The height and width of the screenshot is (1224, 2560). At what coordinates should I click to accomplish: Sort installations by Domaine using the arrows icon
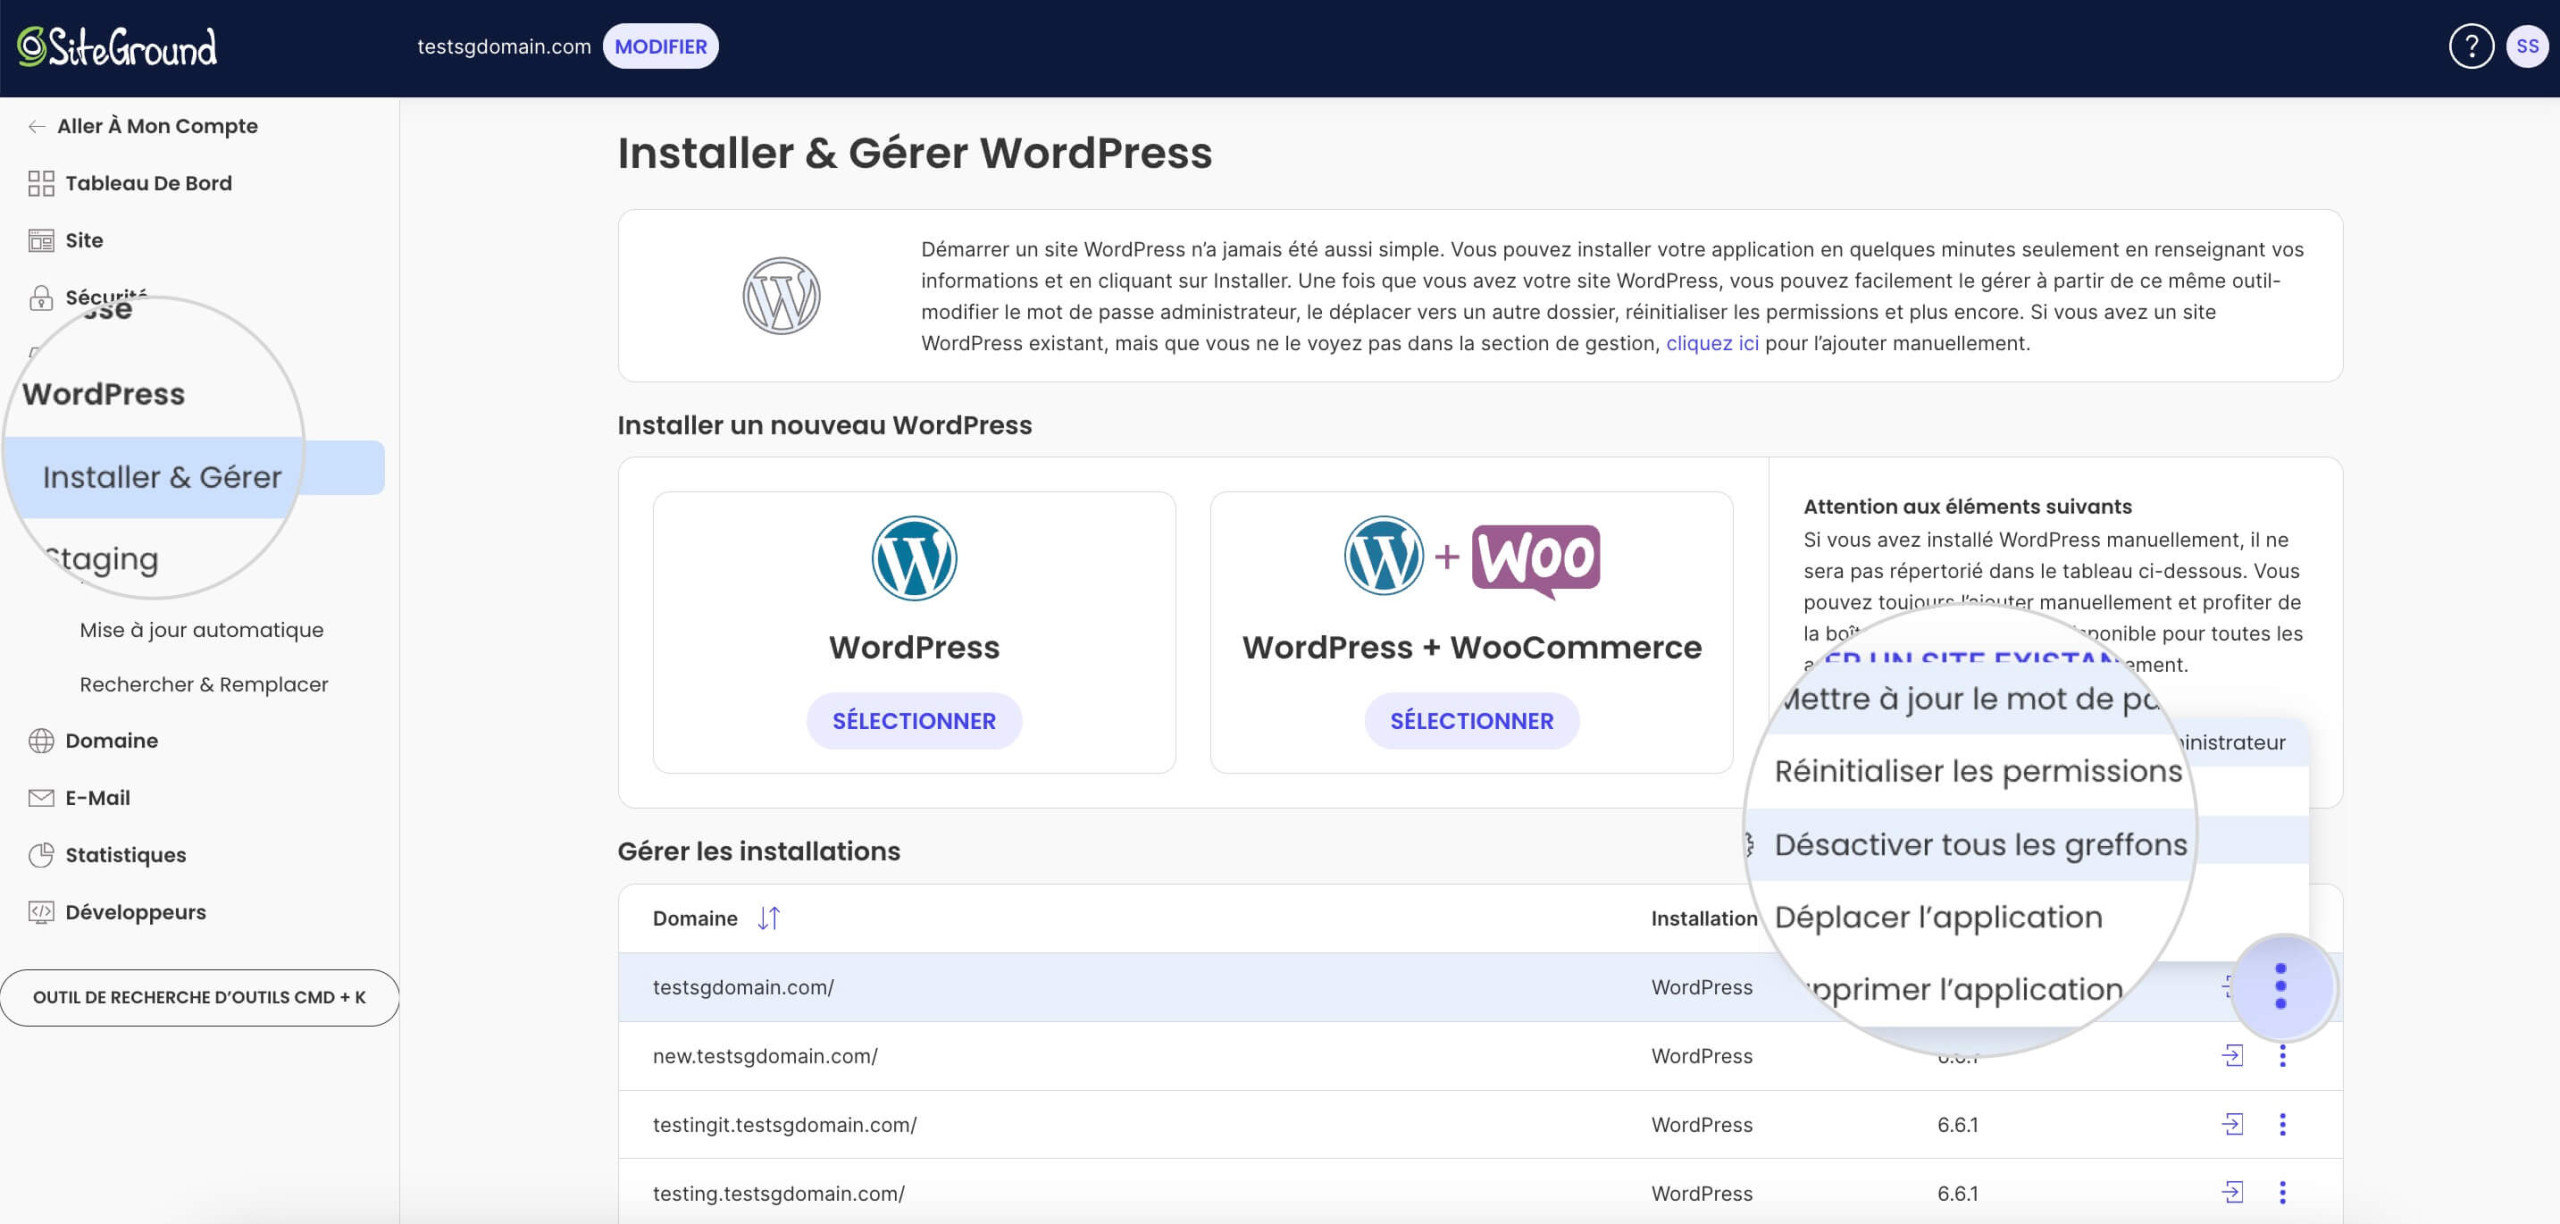click(x=768, y=918)
